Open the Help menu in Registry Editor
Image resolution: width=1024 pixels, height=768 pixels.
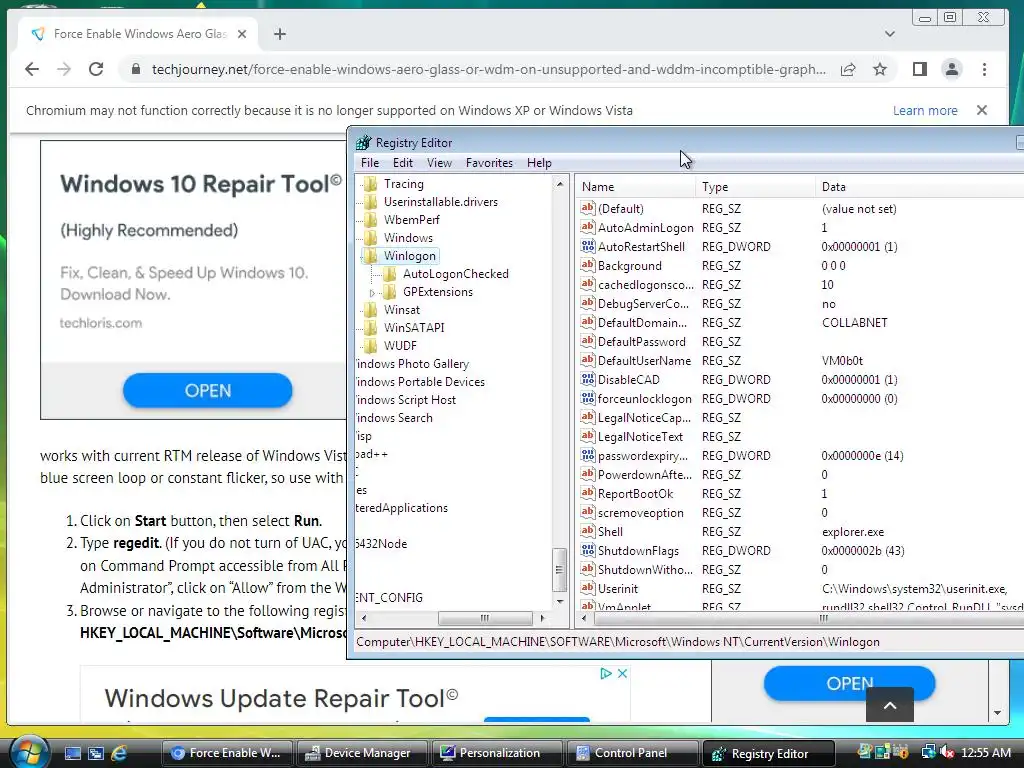539,163
